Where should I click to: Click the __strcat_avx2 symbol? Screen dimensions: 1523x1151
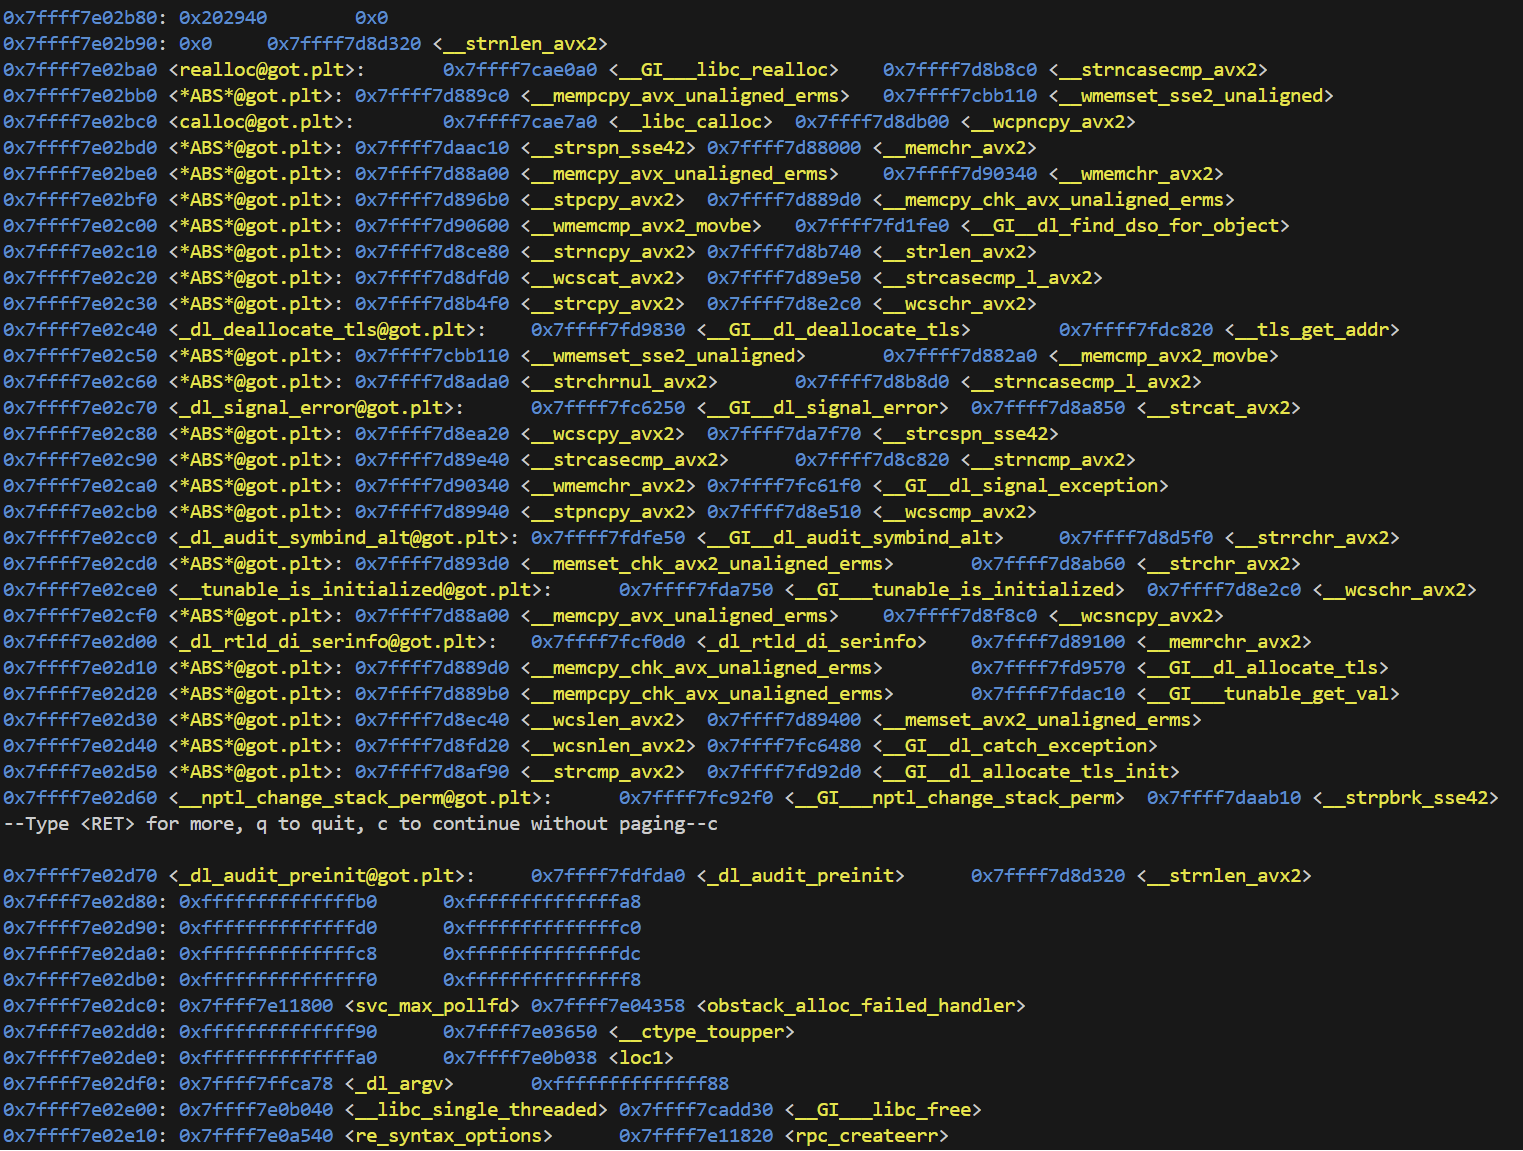[1218, 408]
